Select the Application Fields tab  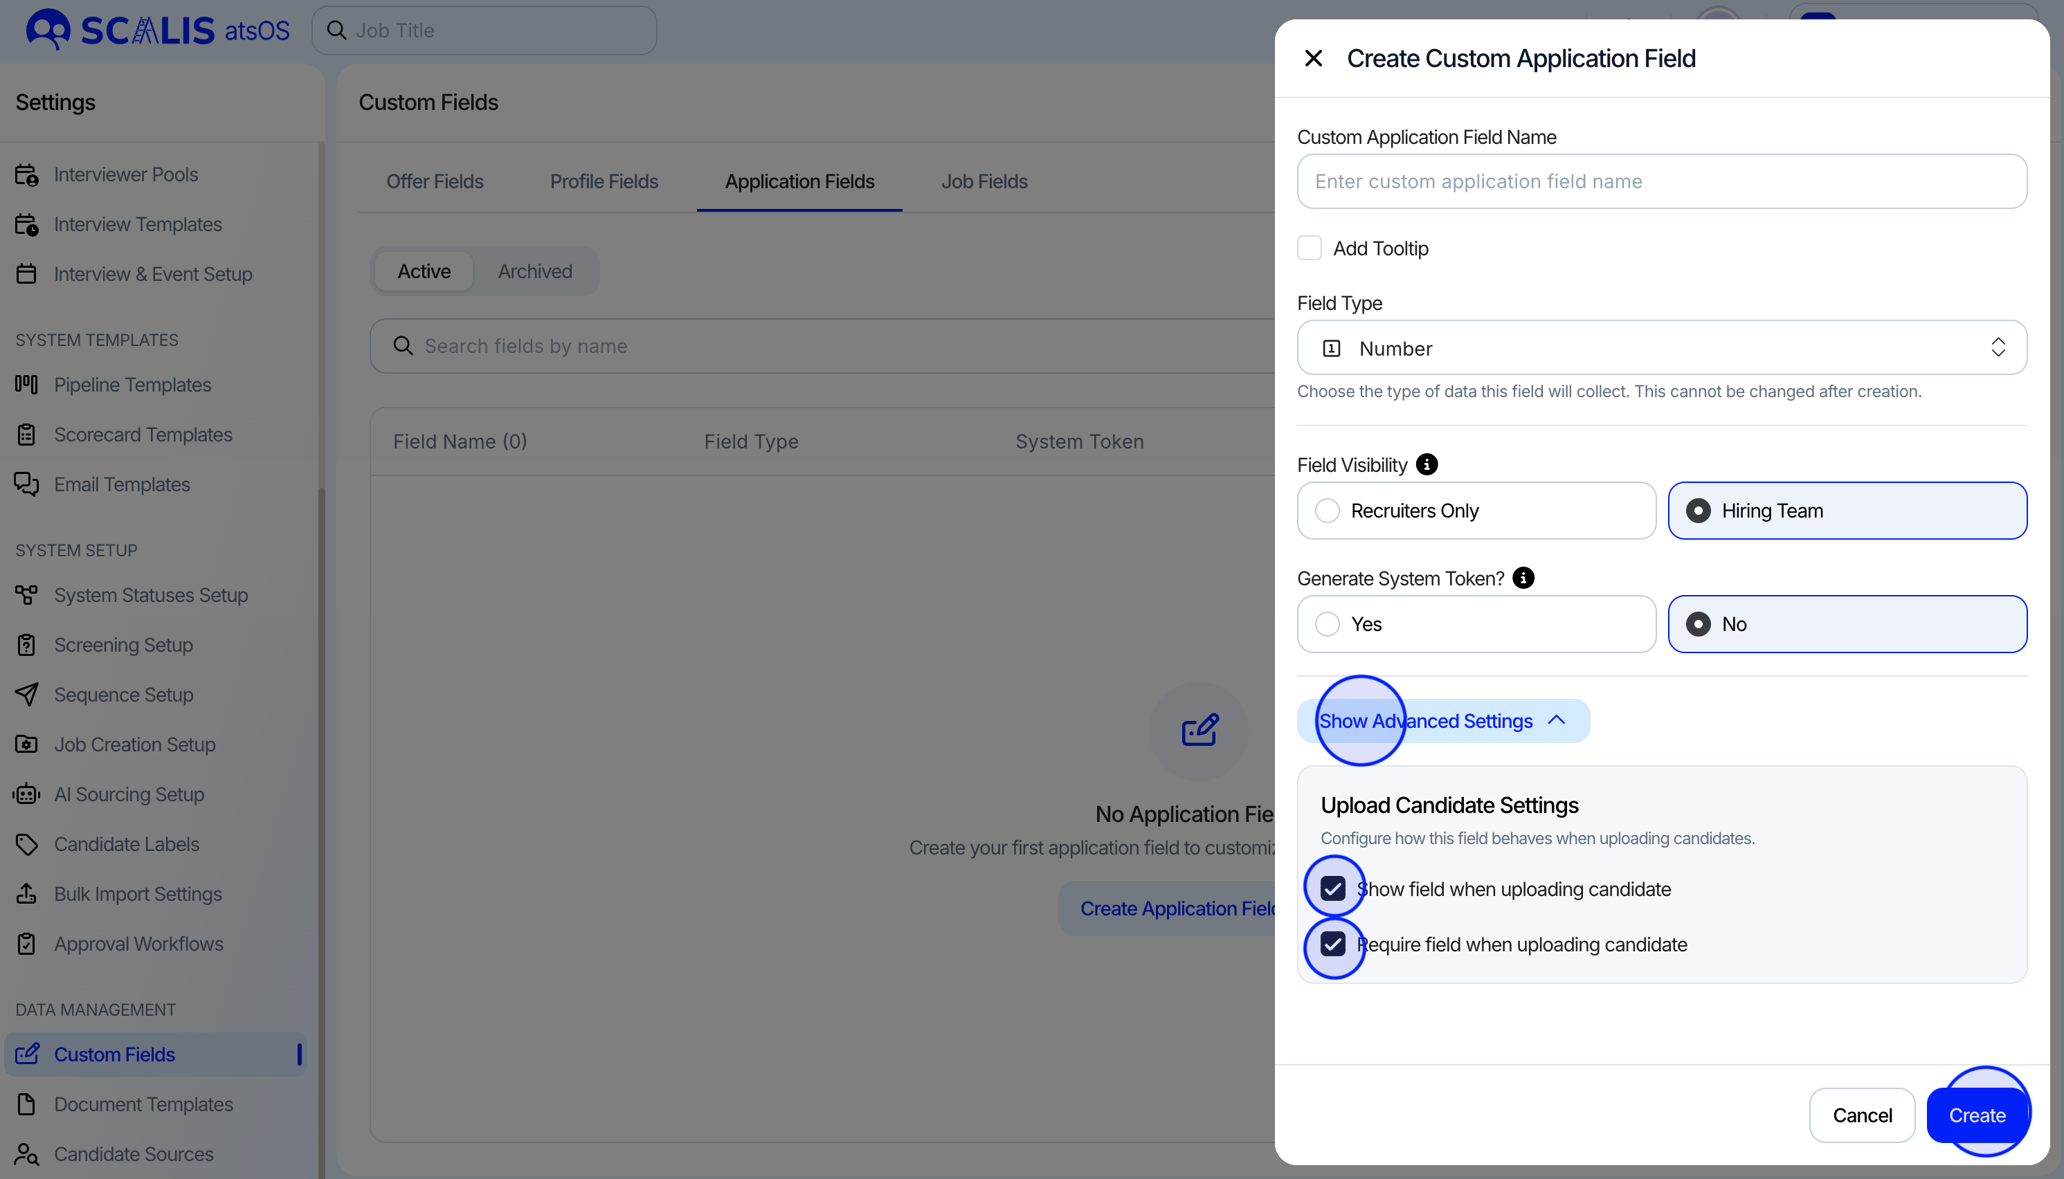point(799,181)
